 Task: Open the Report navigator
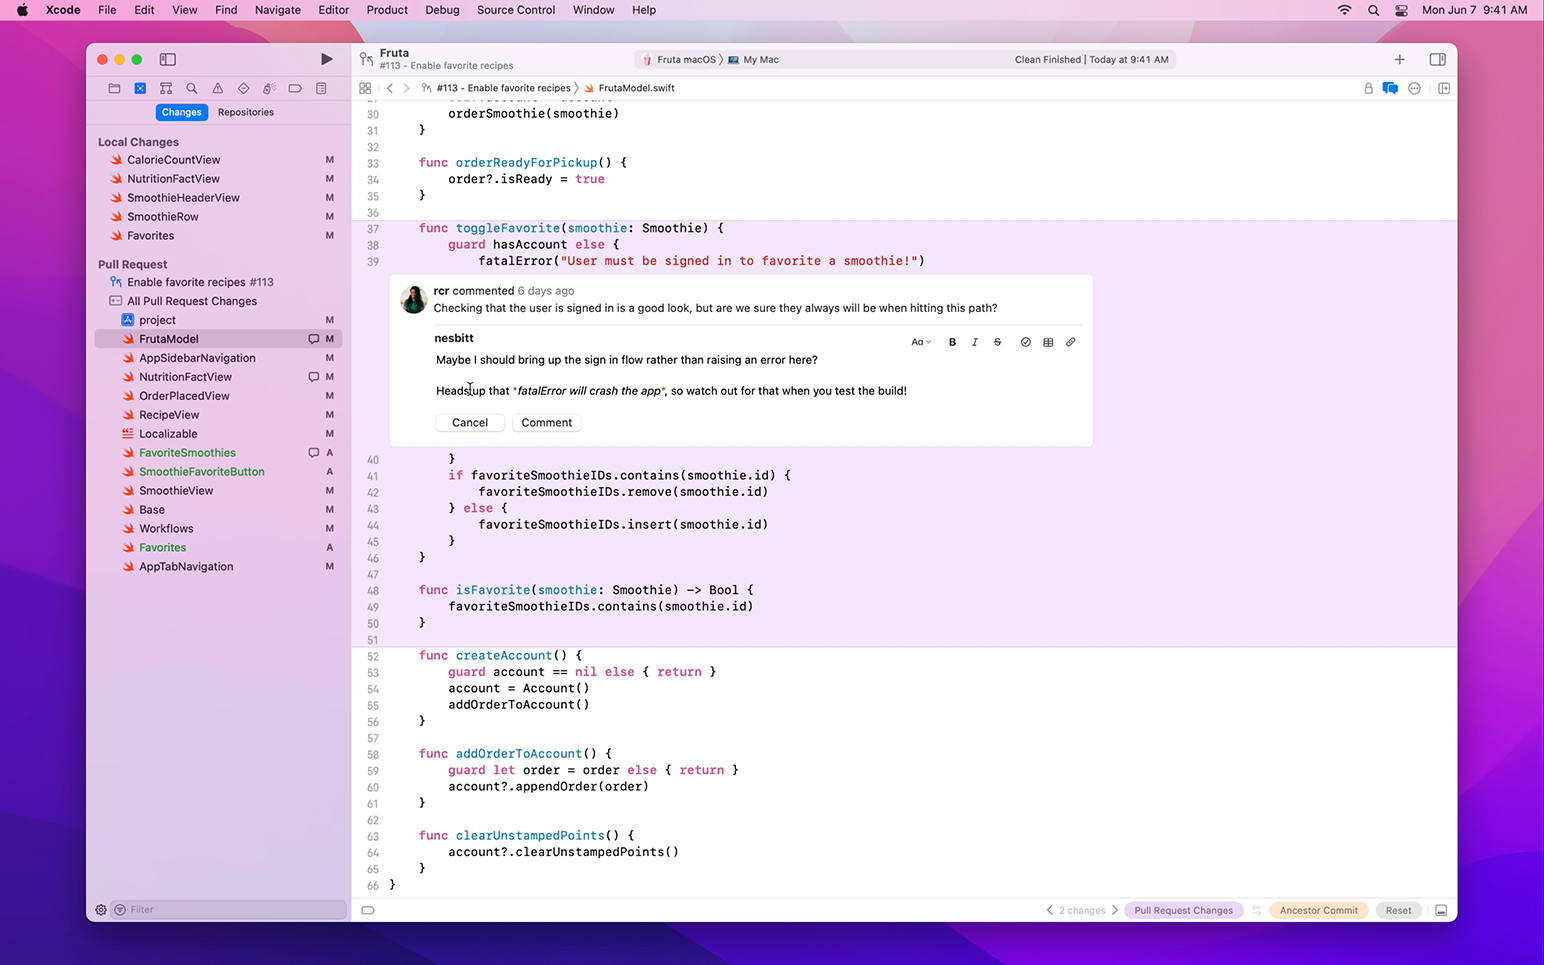pyautogui.click(x=320, y=88)
